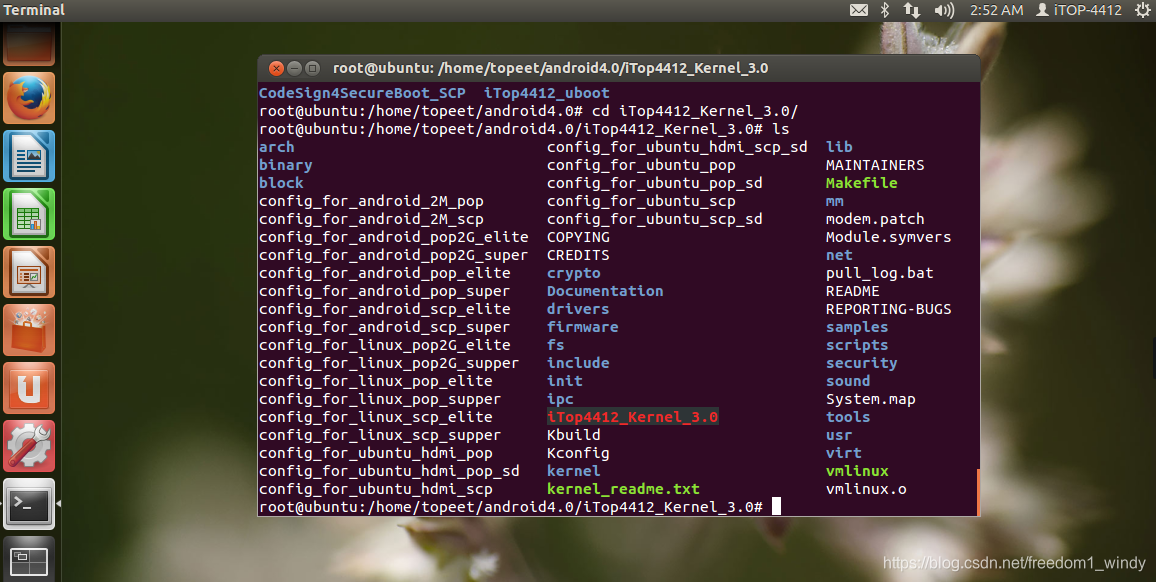Click 'config_for_android_2M_scp' file name
The height and width of the screenshot is (582, 1156).
click(371, 219)
